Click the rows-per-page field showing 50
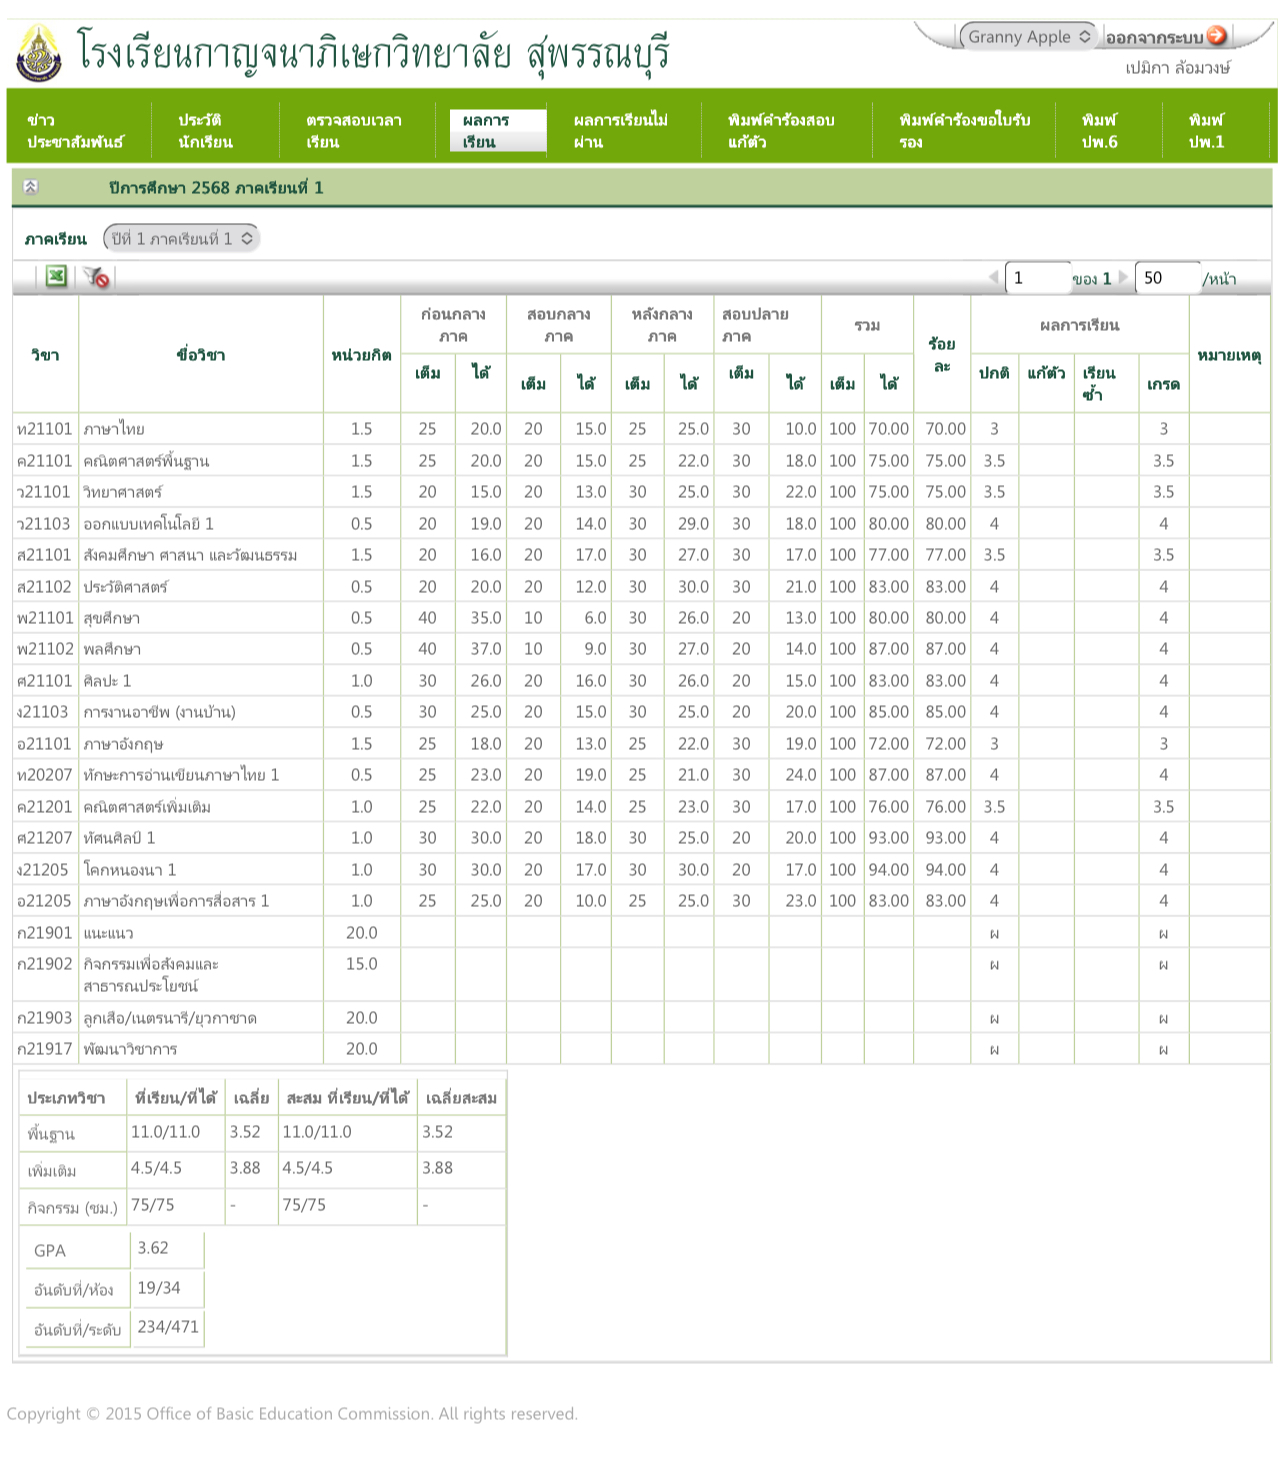Screen dimensions: 1284x1471 tap(1166, 278)
